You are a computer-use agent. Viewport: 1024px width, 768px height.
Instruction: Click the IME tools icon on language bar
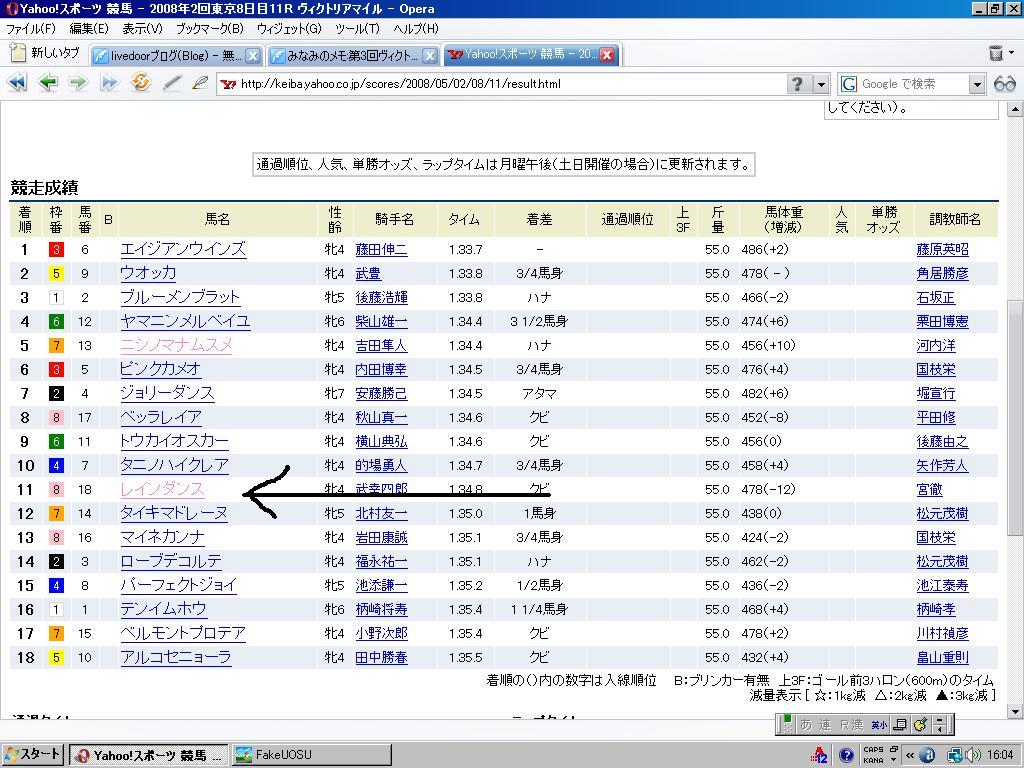(920, 724)
